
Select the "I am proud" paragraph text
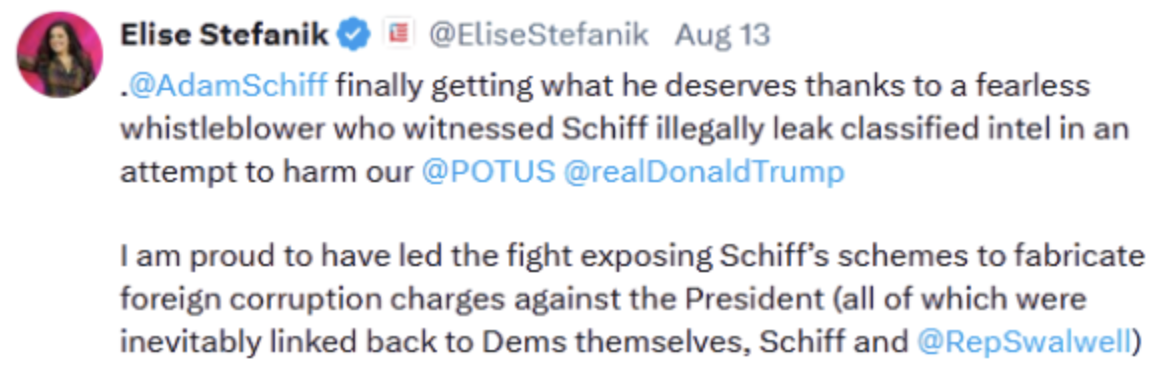pos(633,299)
